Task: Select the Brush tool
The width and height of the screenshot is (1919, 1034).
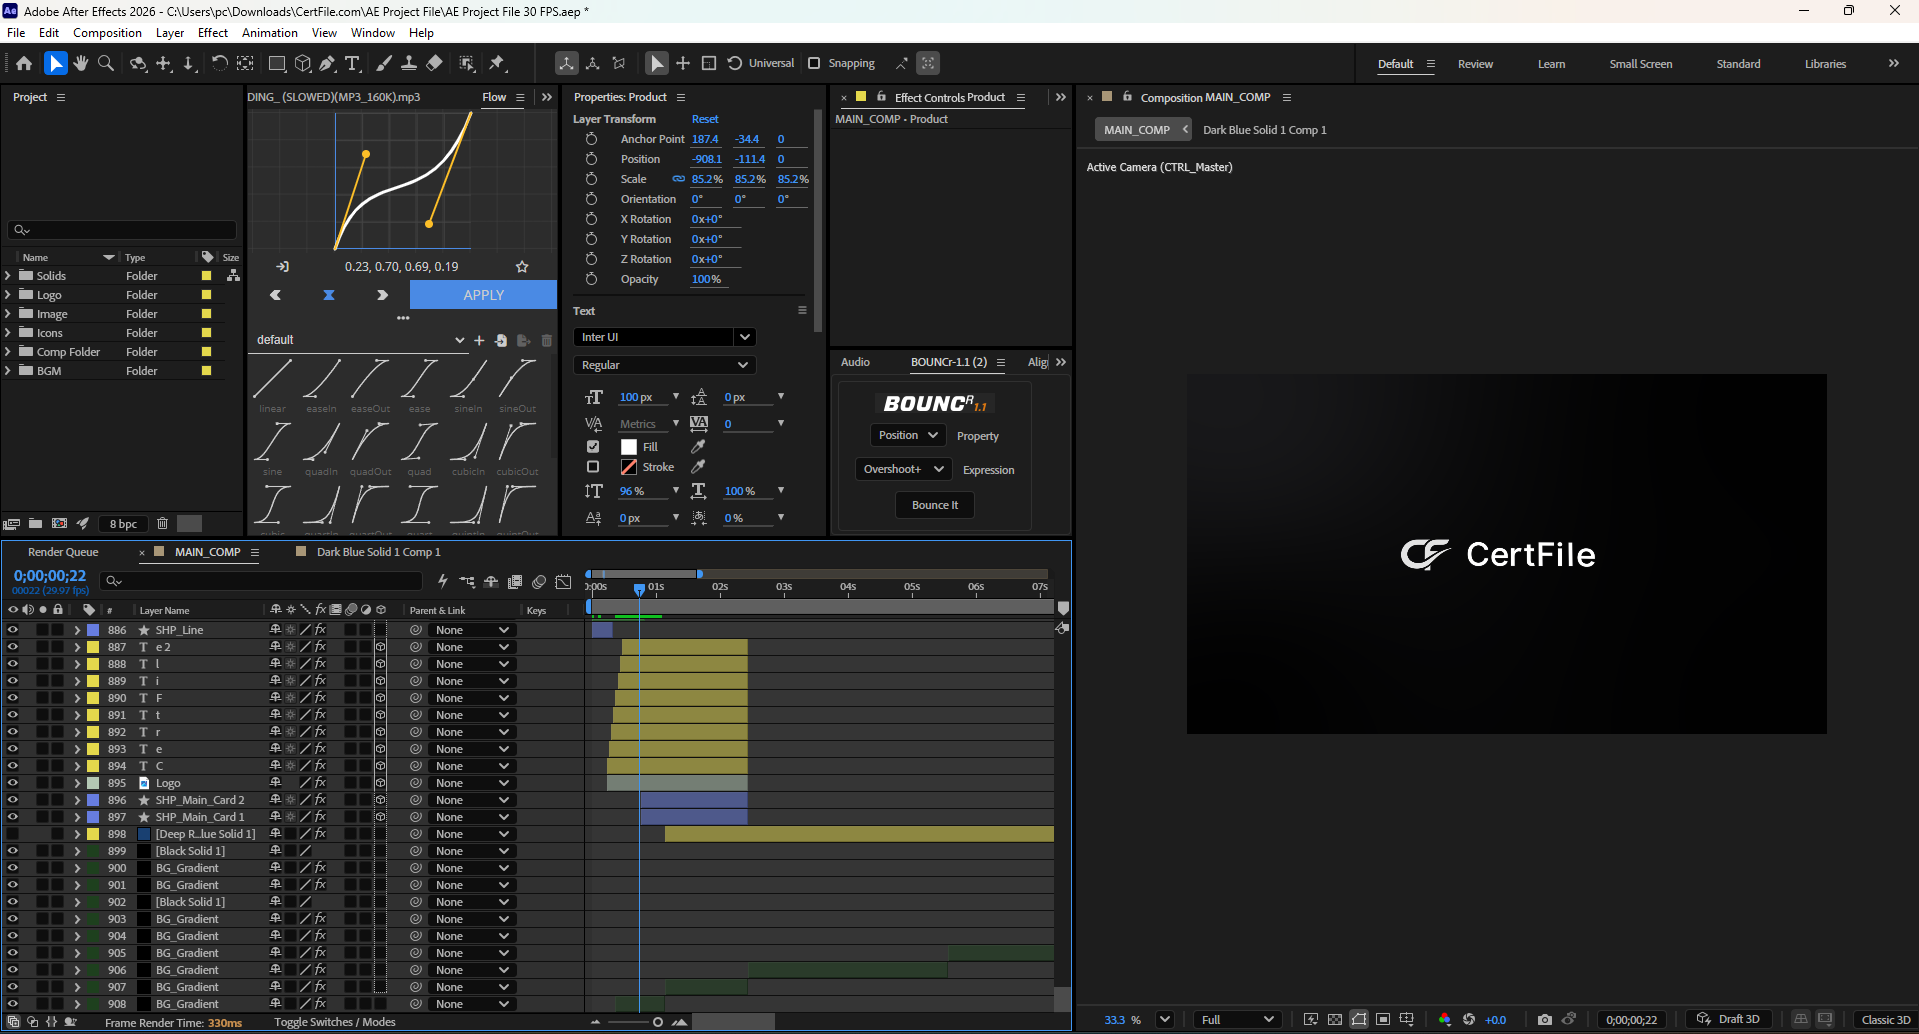Action: click(x=384, y=63)
